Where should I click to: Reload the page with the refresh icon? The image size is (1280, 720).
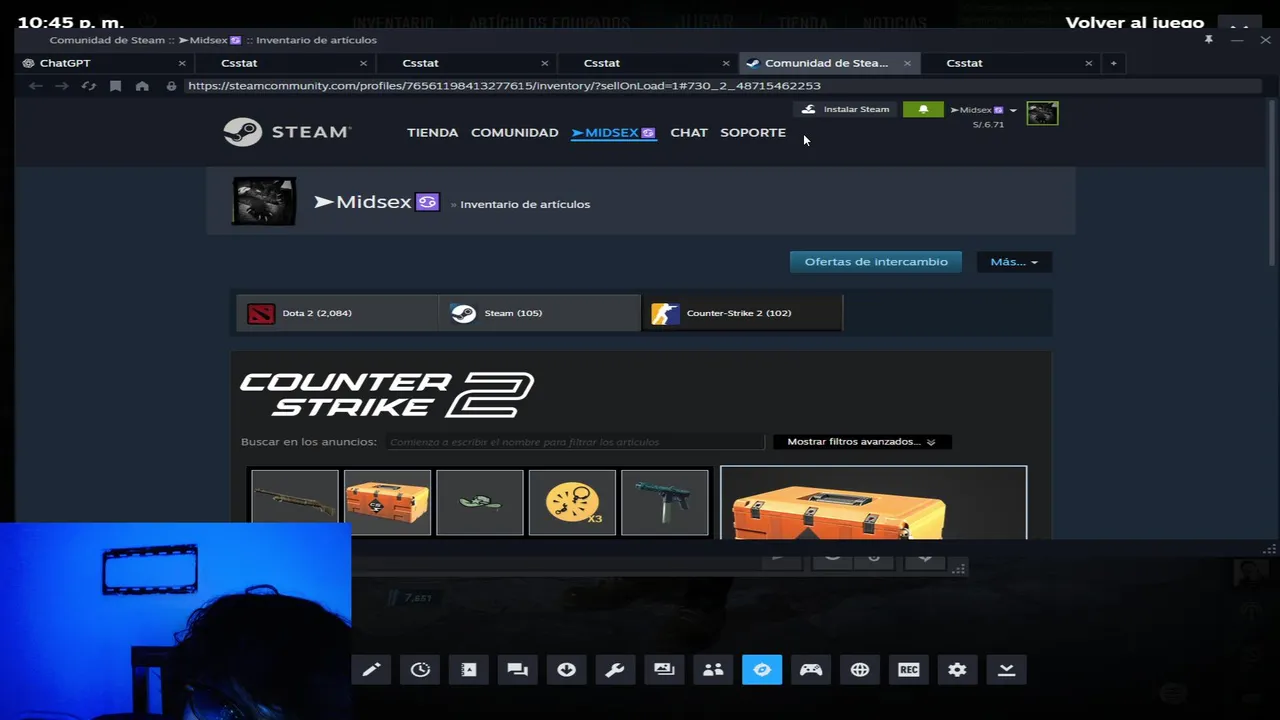(89, 86)
